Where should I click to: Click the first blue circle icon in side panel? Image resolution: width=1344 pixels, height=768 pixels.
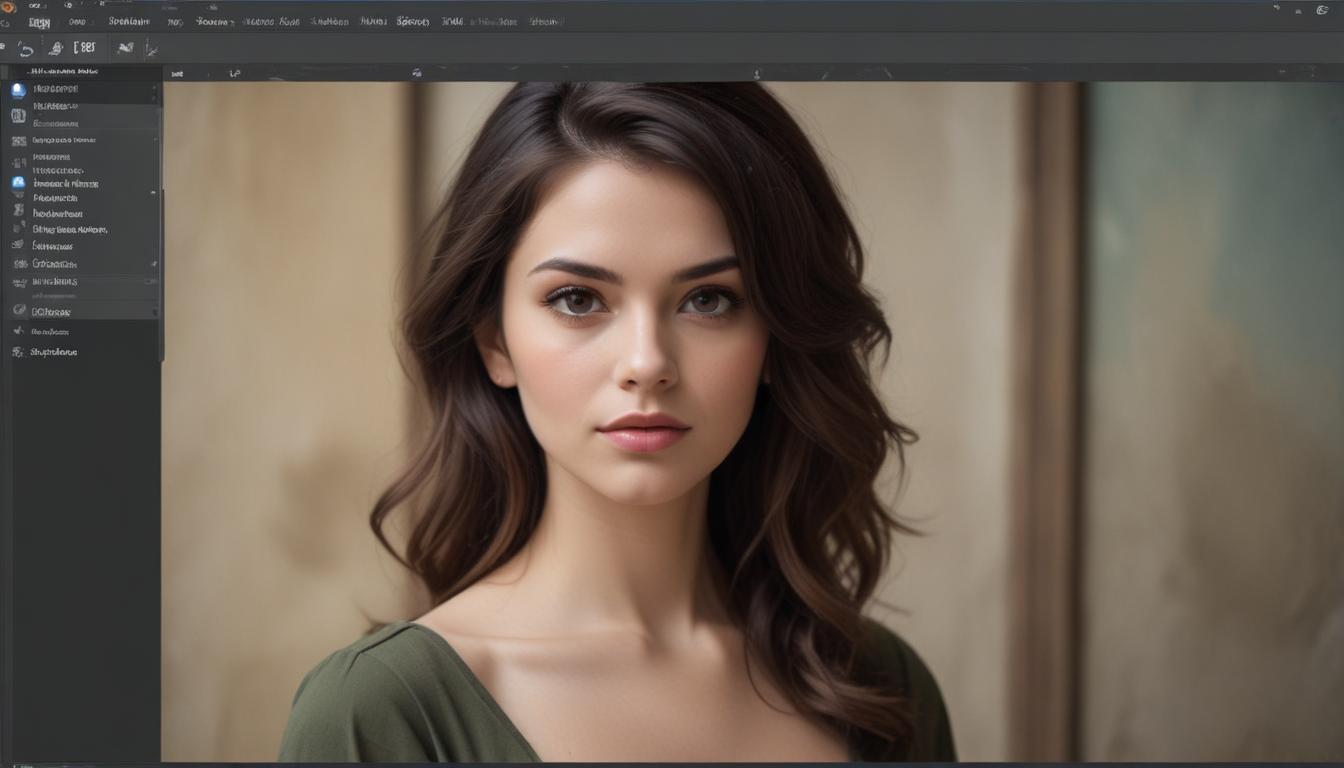coord(18,90)
